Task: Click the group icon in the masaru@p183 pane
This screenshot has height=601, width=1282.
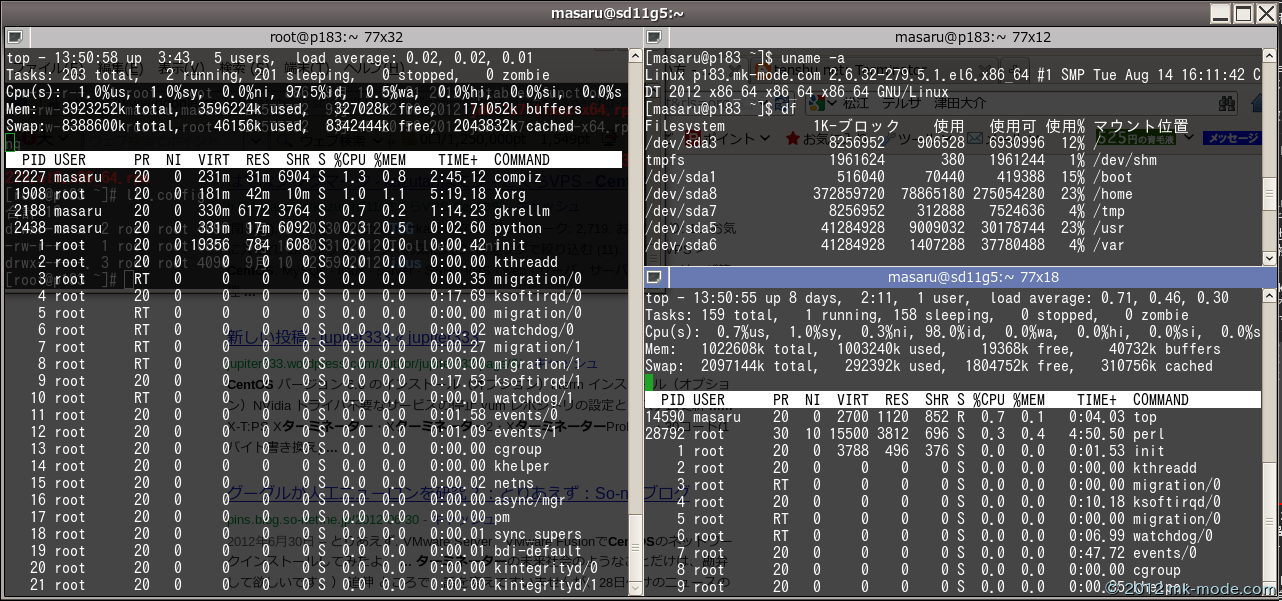Action: pos(654,37)
